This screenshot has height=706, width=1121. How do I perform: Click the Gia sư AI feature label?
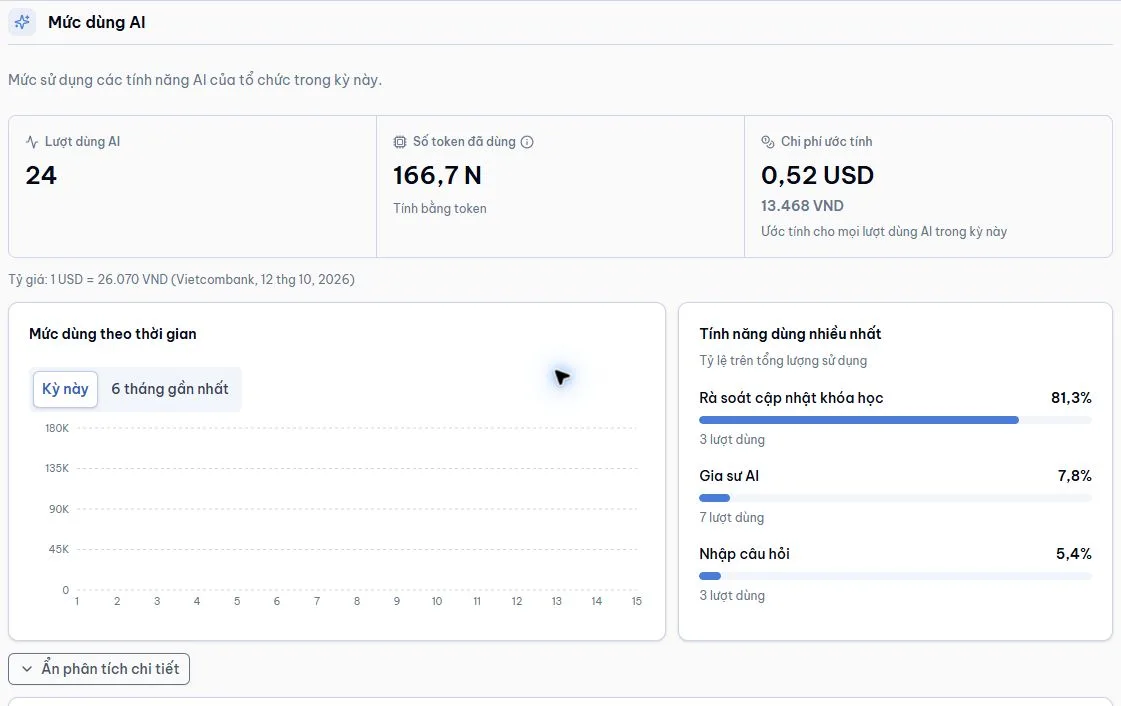[729, 476]
